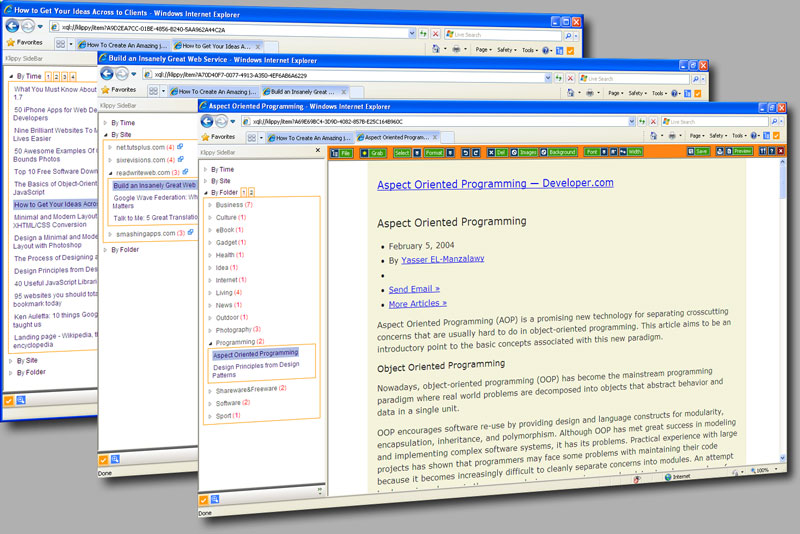Select 'Design Principles from Design Patterns' item
This screenshot has width=800, height=534.
coord(256,370)
